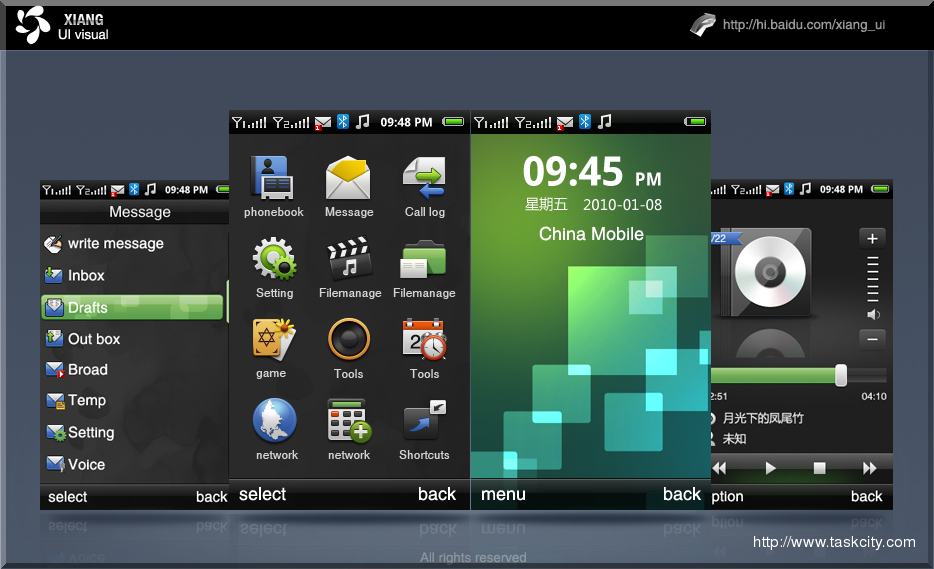
Task: Open the Message envelope icon in grid
Action: [348, 178]
